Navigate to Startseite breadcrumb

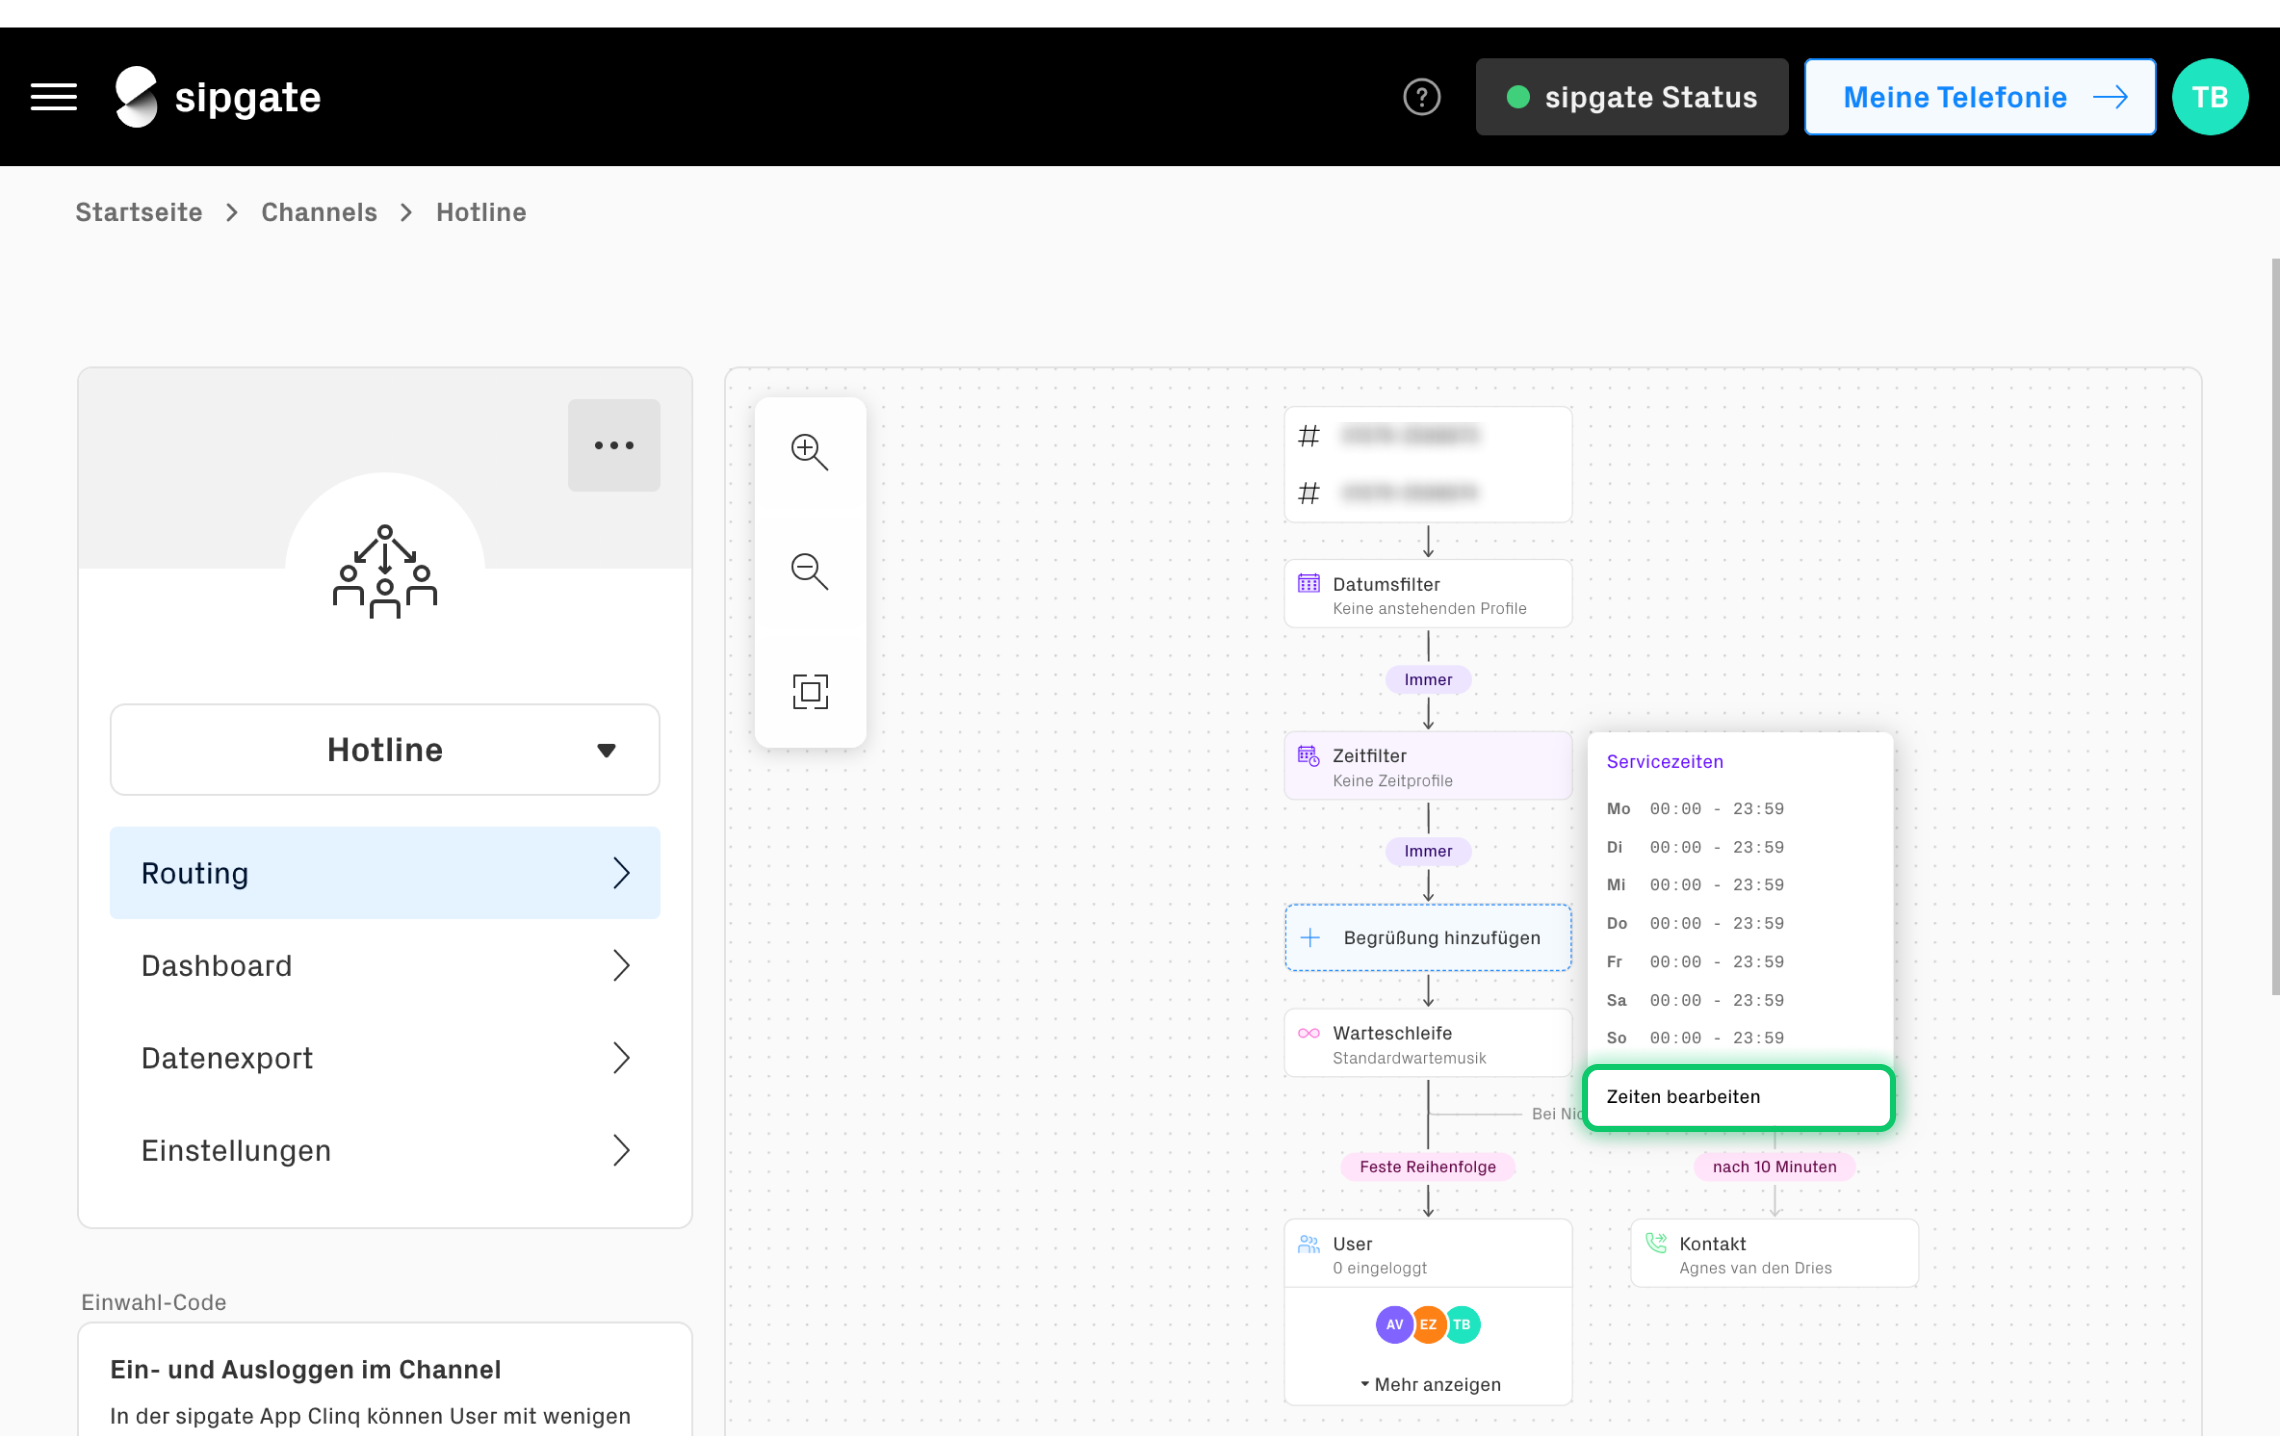coord(139,212)
